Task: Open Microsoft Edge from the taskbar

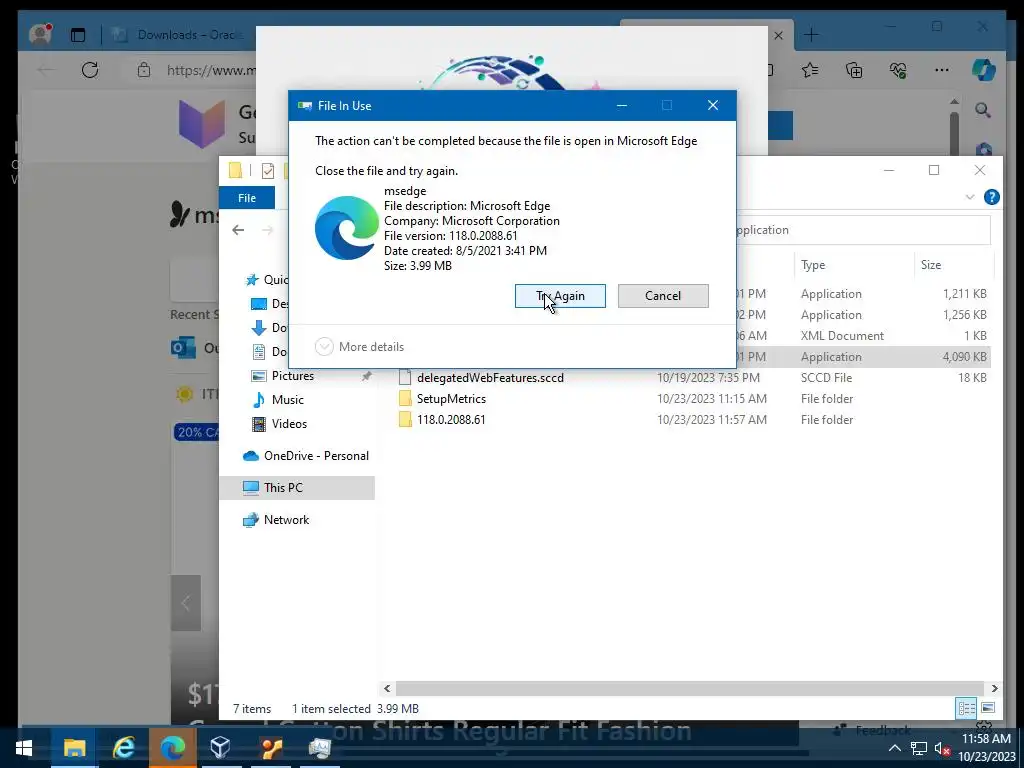Action: coord(172,748)
